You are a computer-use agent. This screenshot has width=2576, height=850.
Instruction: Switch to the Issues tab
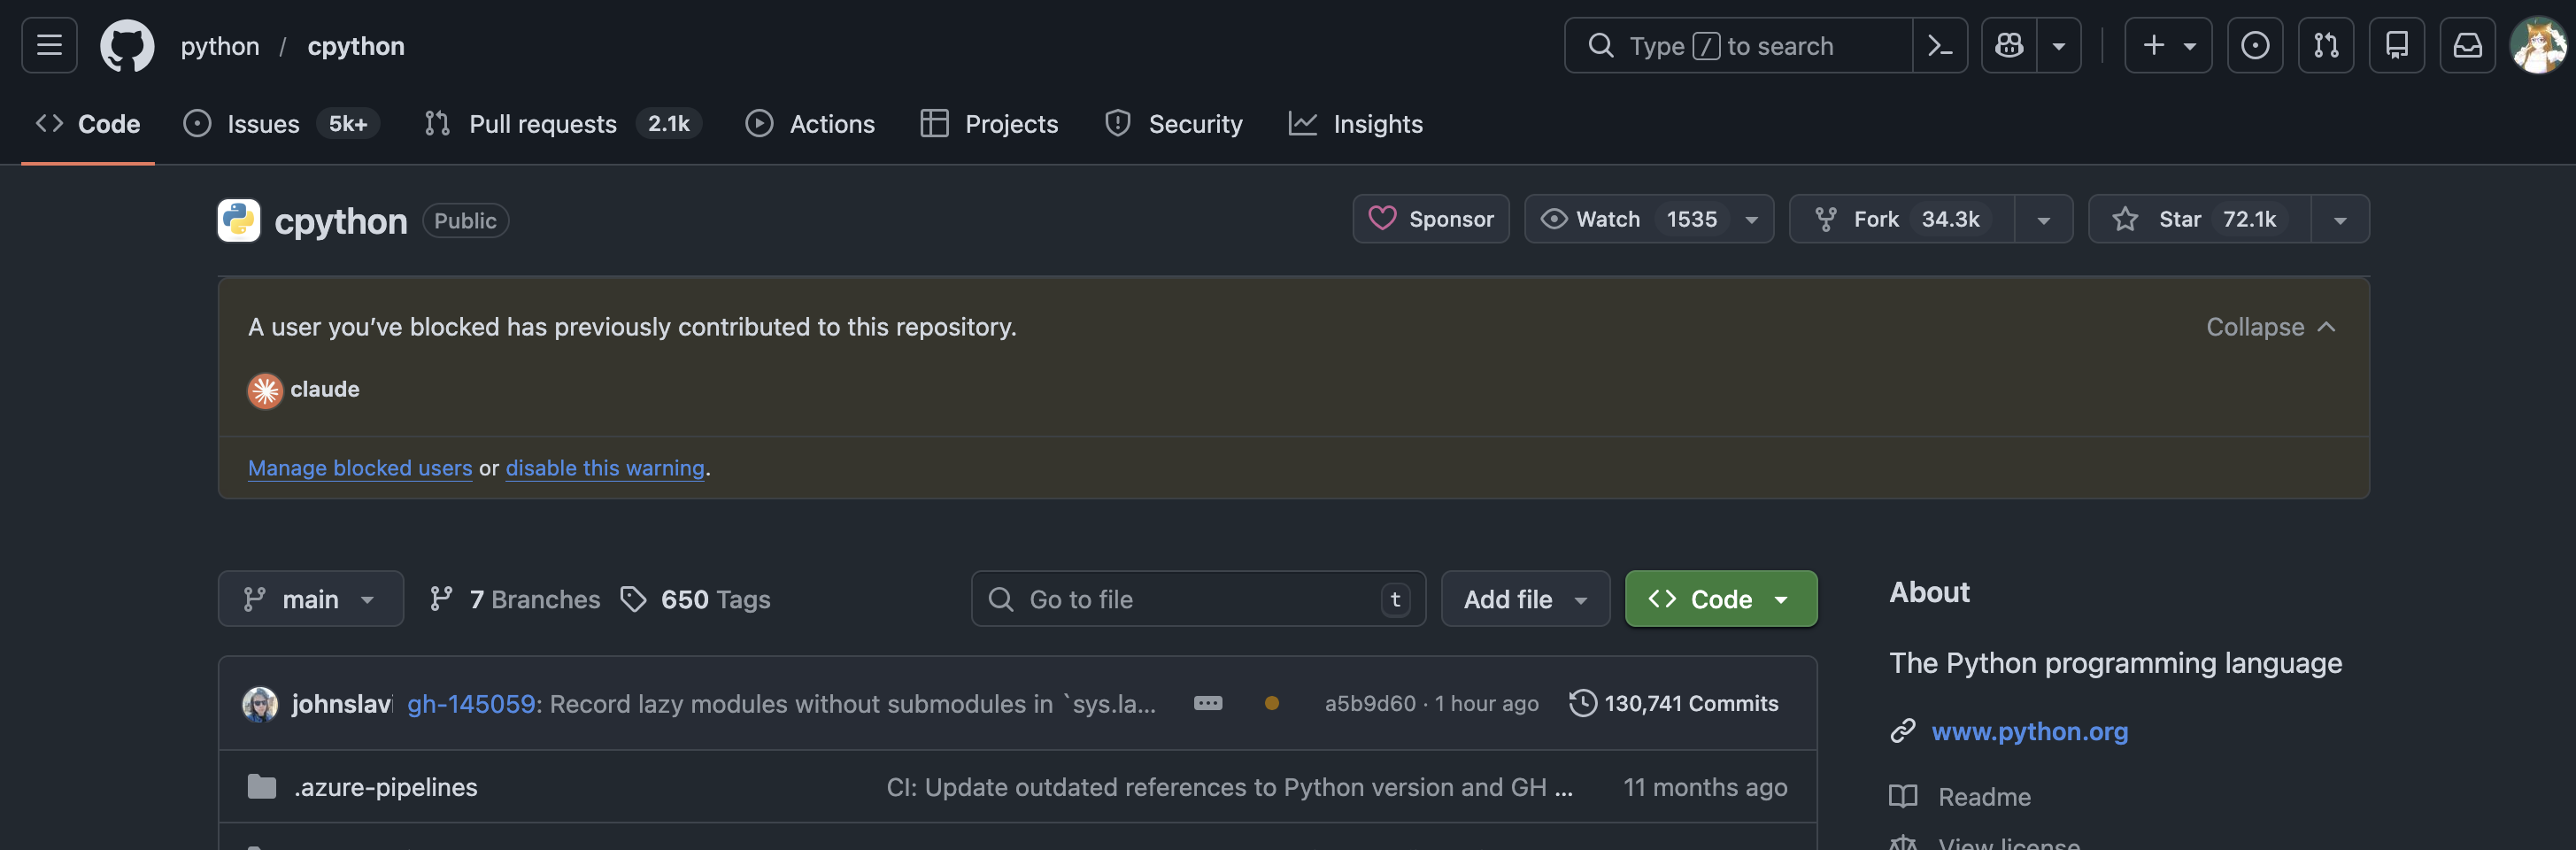tap(281, 124)
